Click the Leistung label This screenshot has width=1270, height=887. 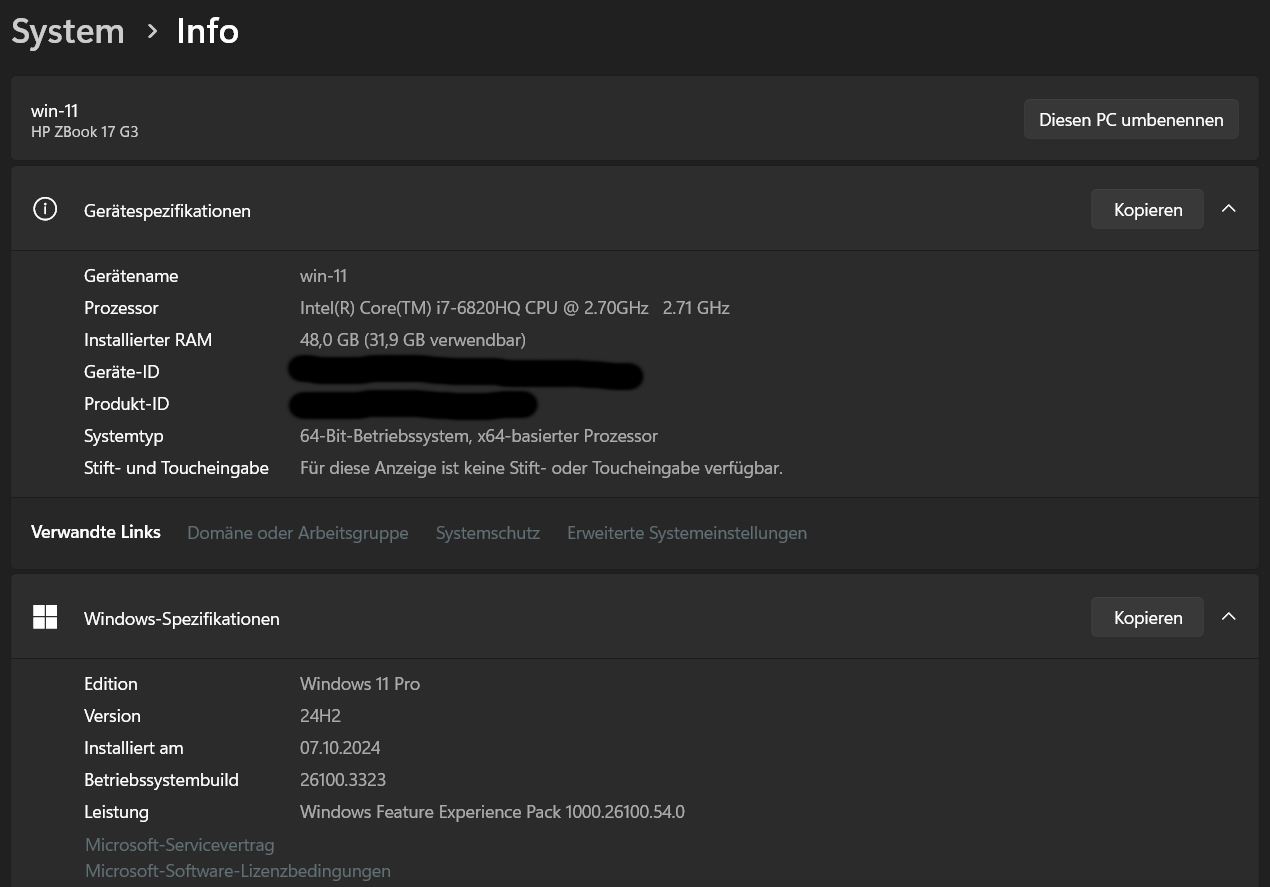(116, 812)
